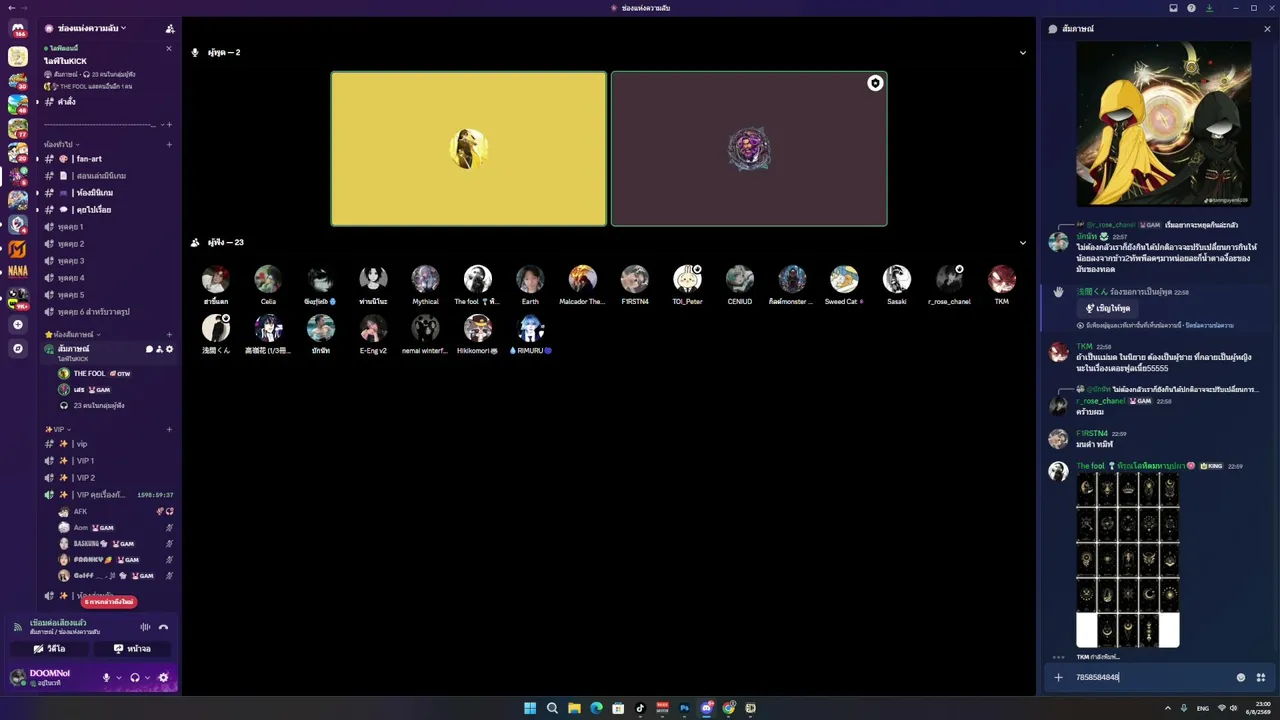The height and width of the screenshot is (720, 1280).
Task: Close the สัมภาษณ์ chat side panel
Action: [1267, 29]
